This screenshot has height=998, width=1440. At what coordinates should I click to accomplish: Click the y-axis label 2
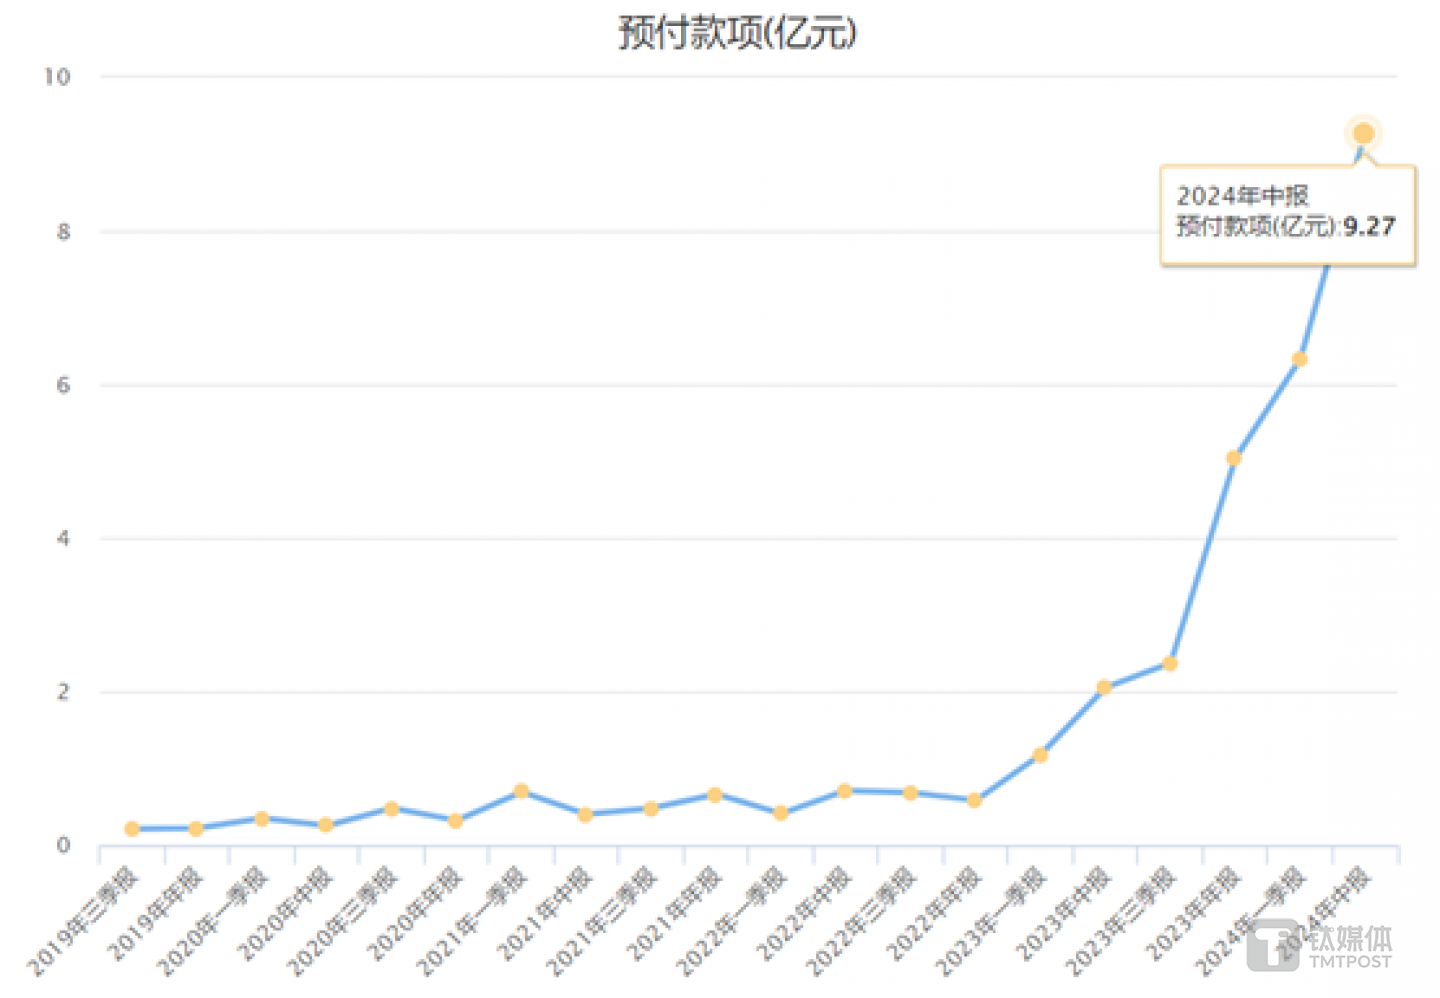[64, 692]
